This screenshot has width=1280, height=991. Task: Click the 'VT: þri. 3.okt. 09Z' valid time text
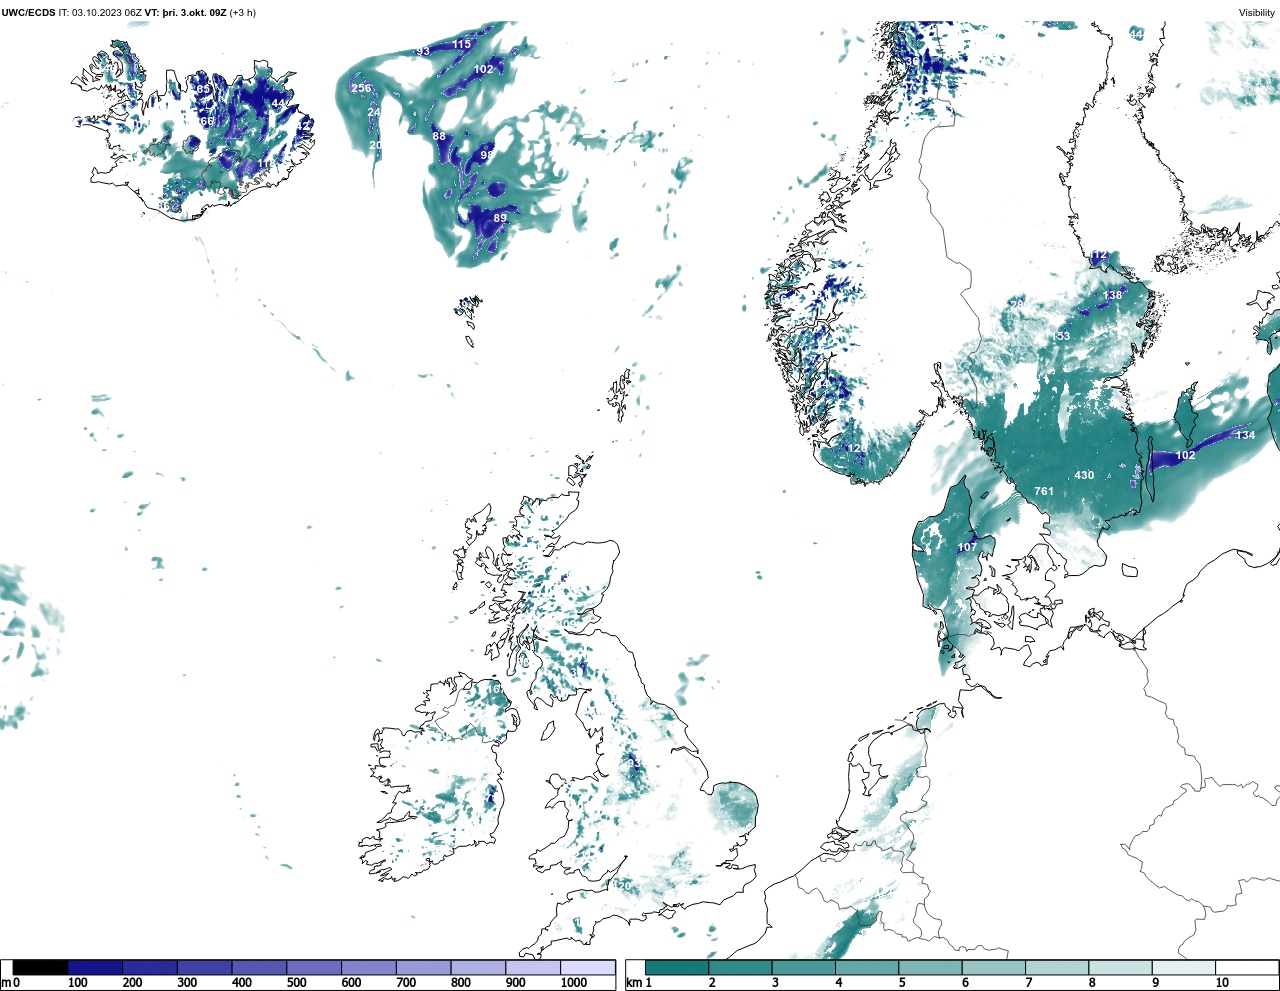tap(185, 13)
